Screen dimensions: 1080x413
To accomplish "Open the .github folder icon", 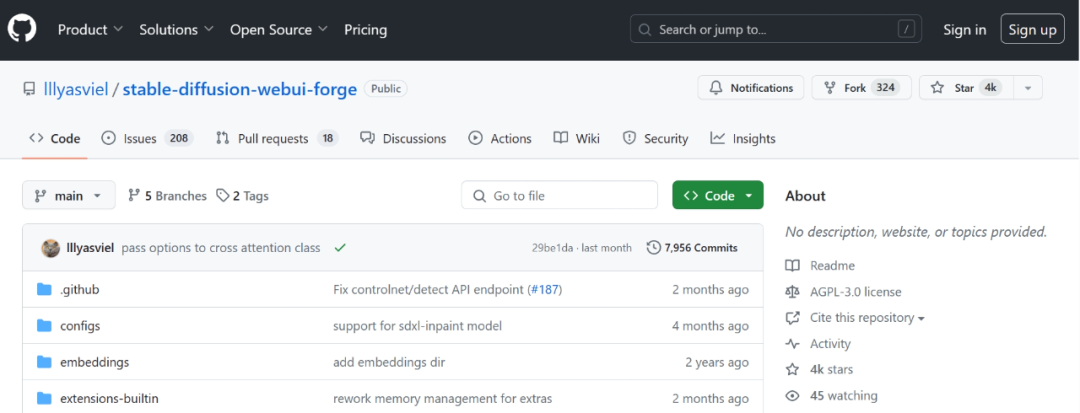I will [x=44, y=290].
